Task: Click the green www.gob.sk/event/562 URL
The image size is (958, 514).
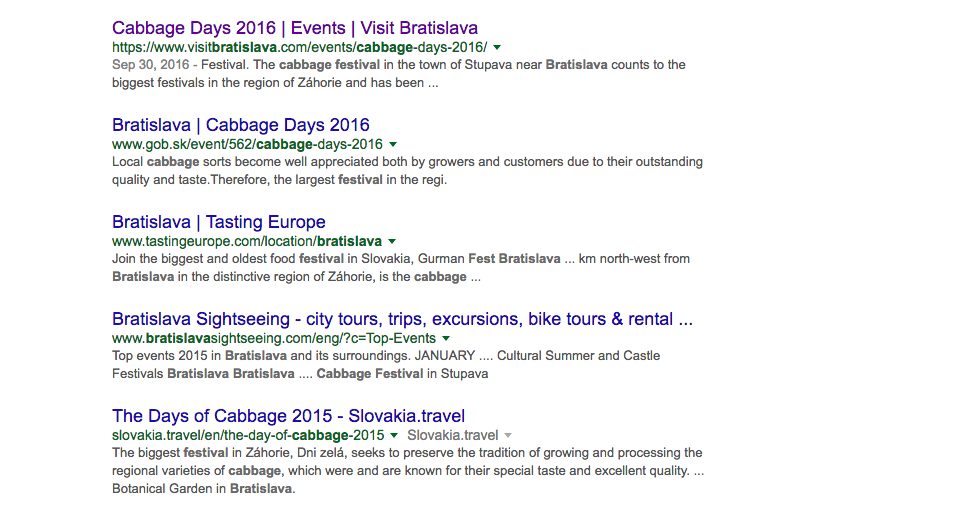Action: 247,144
